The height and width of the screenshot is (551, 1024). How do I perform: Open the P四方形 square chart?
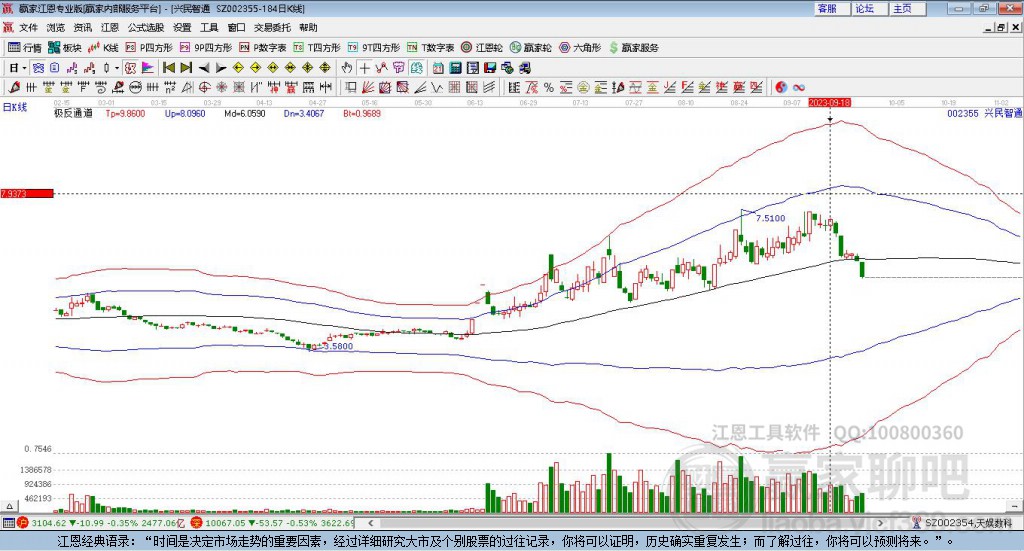tap(149, 48)
